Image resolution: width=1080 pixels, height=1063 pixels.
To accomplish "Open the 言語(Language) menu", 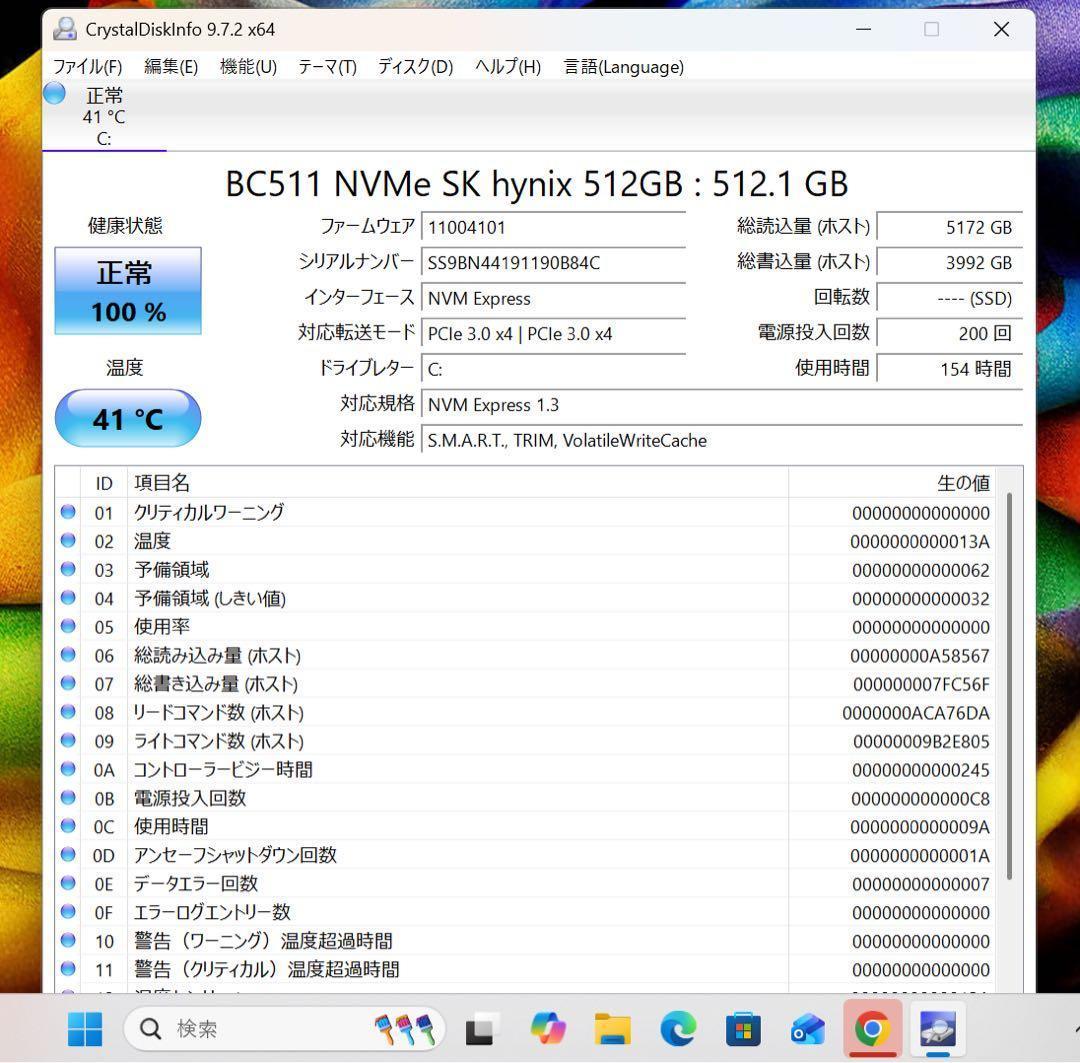I will tap(623, 67).
